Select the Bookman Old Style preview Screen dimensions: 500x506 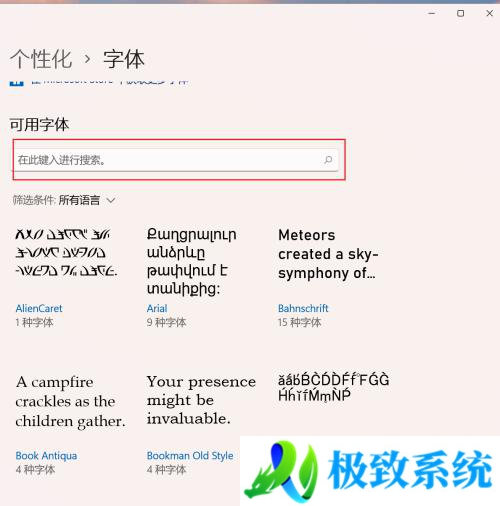(x=201, y=400)
